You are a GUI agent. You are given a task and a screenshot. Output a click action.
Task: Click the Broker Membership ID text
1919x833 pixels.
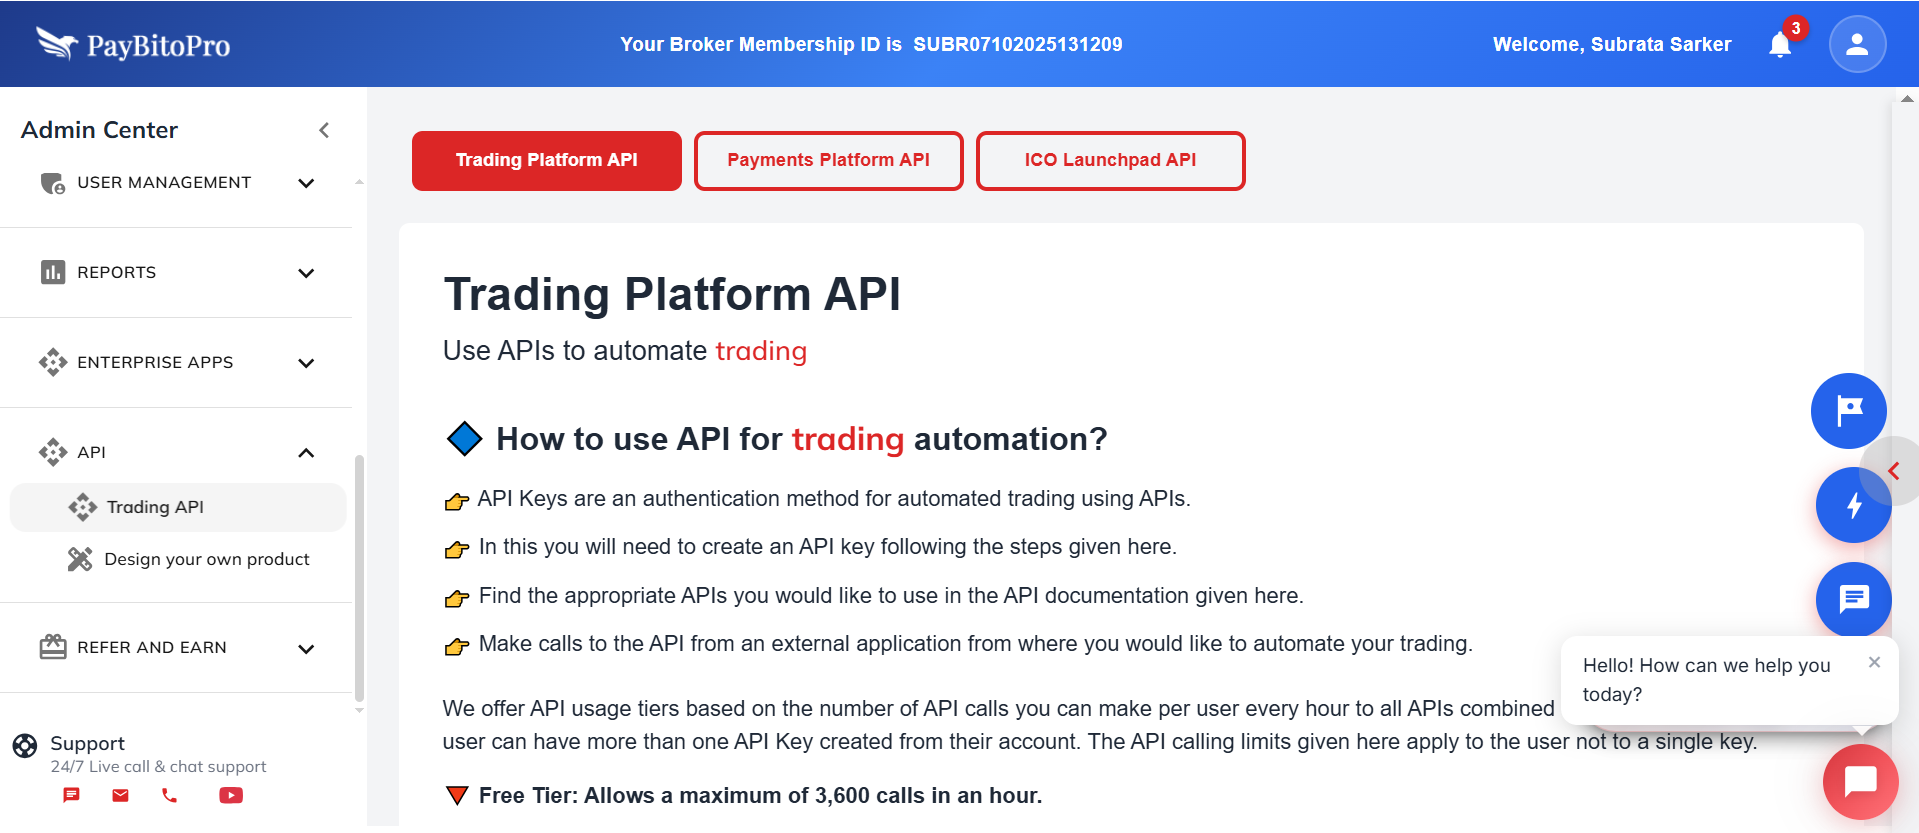[871, 44]
